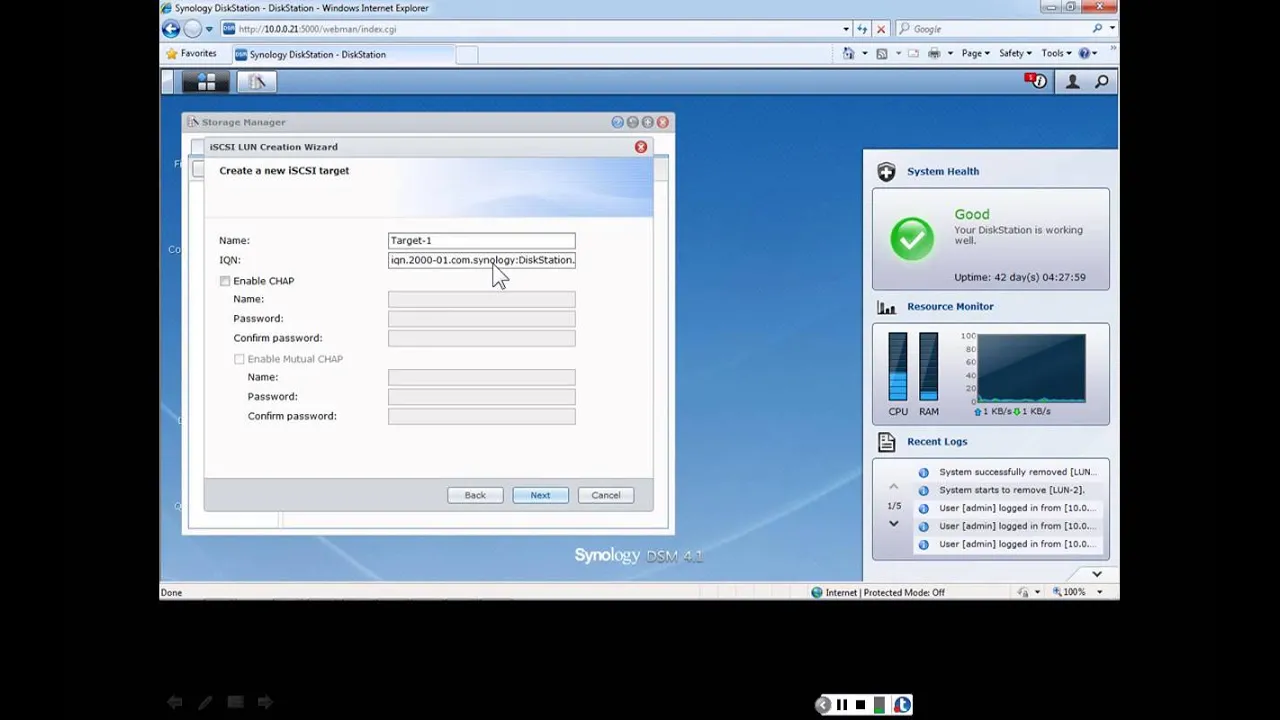Collapse the recording toolbar arrow

822,705
